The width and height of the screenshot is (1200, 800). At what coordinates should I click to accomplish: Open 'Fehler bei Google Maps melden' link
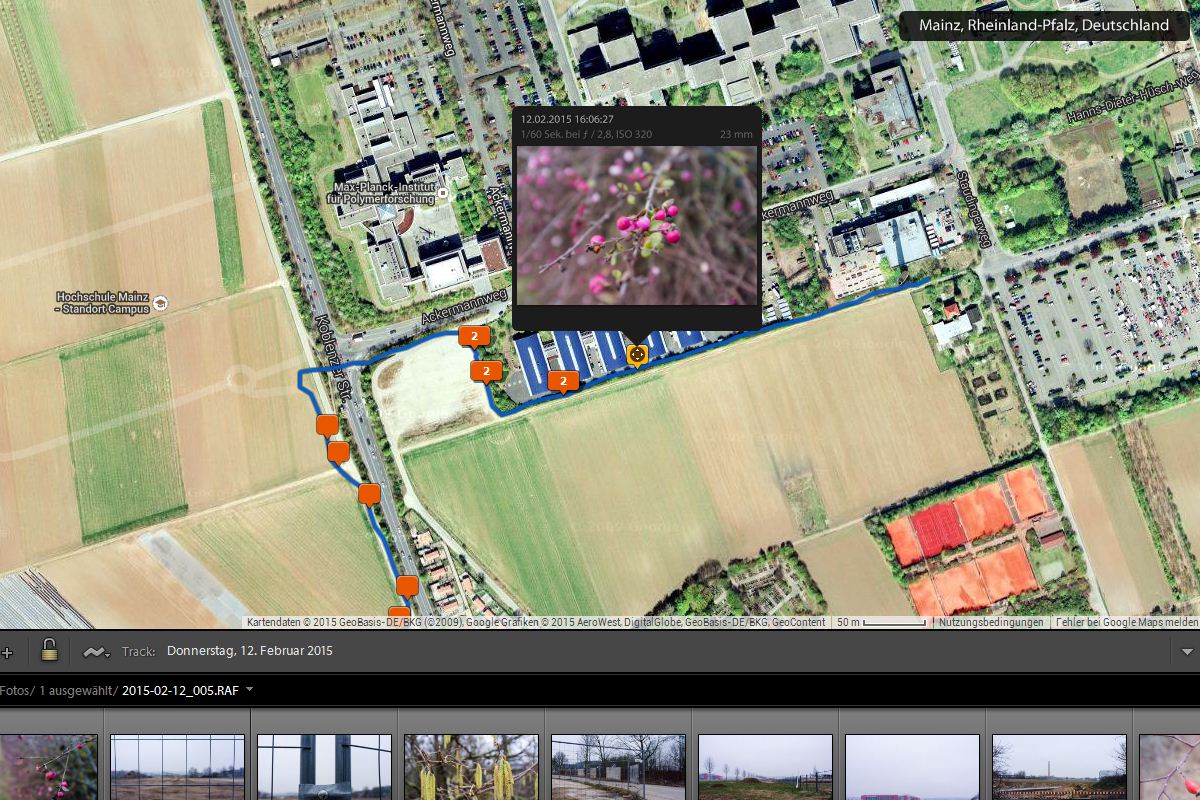(x=1127, y=622)
